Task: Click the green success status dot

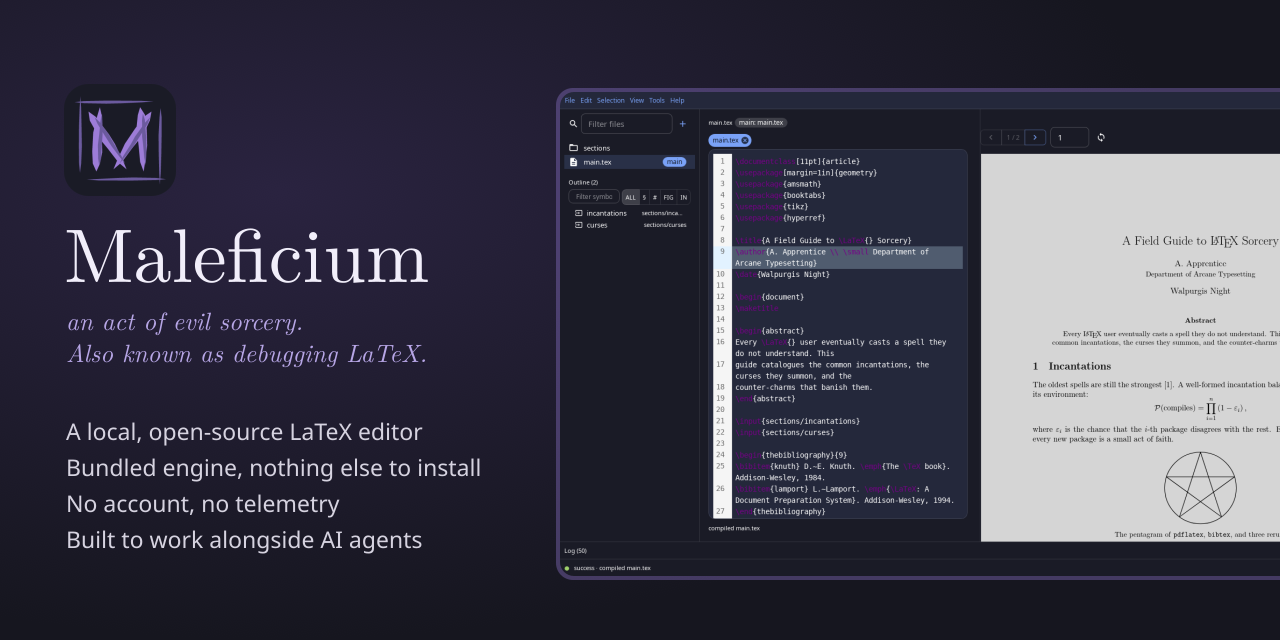Action: 567,568
